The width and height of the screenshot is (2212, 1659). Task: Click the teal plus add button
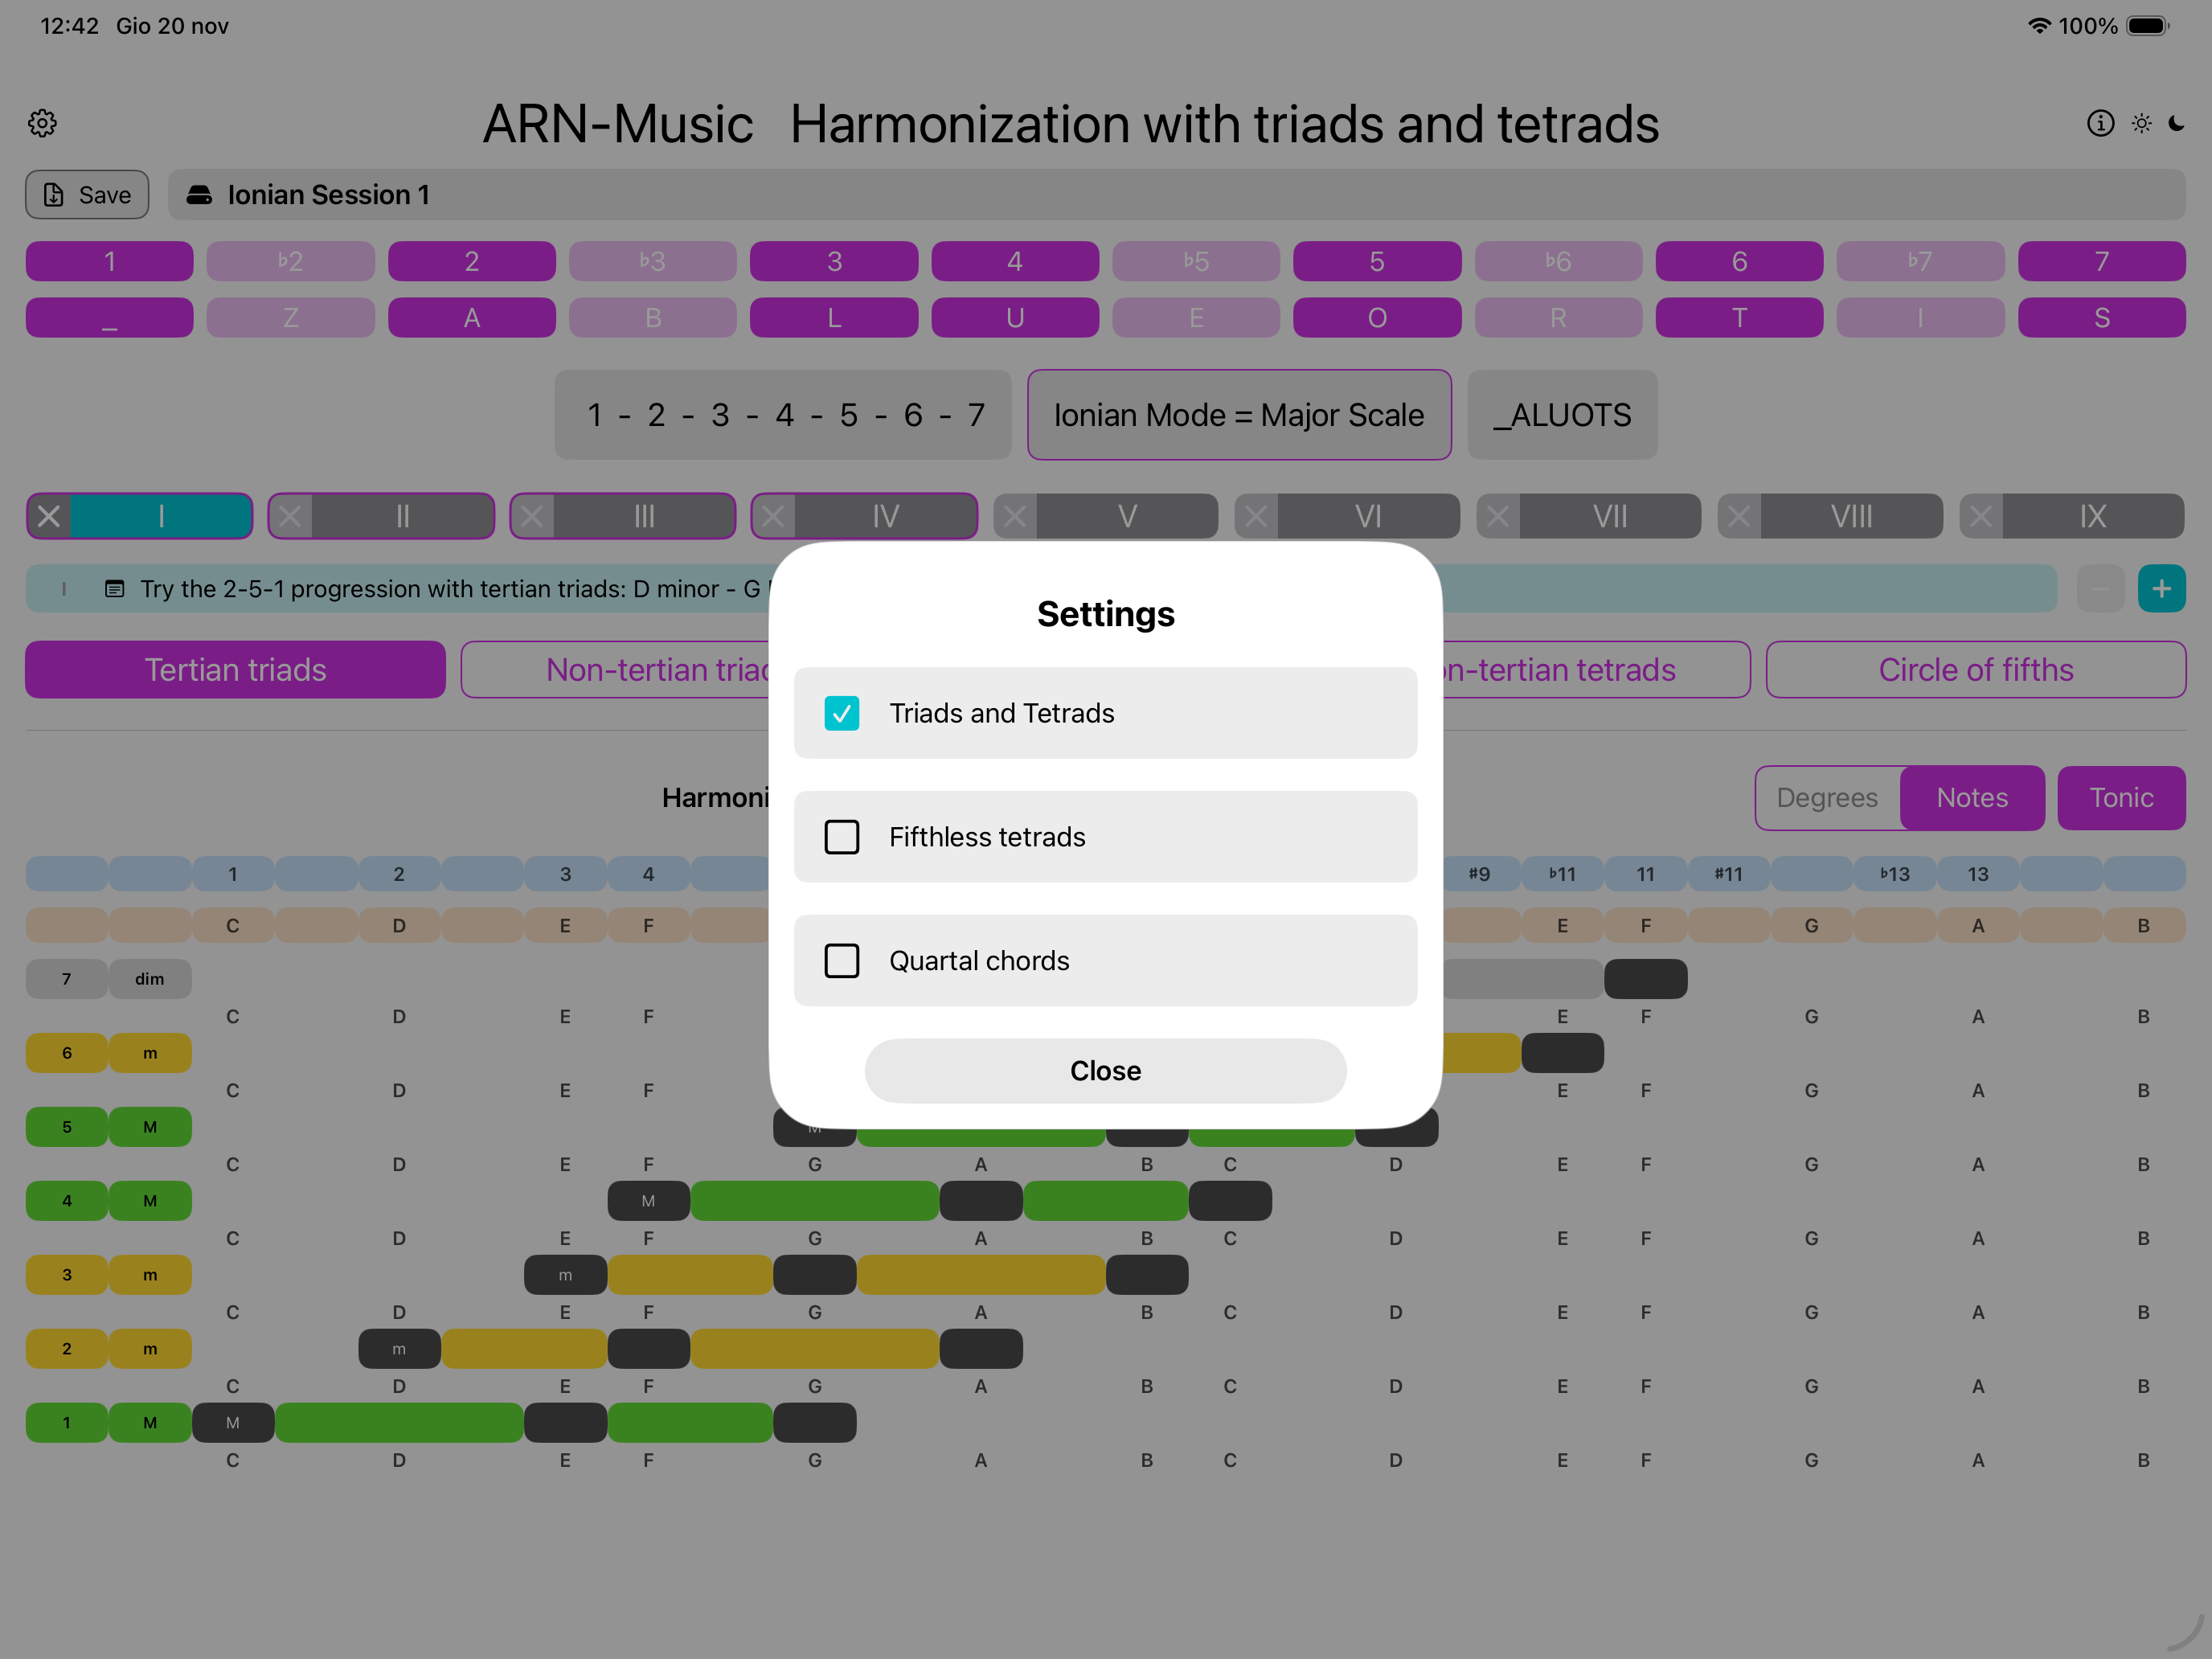coord(2161,589)
